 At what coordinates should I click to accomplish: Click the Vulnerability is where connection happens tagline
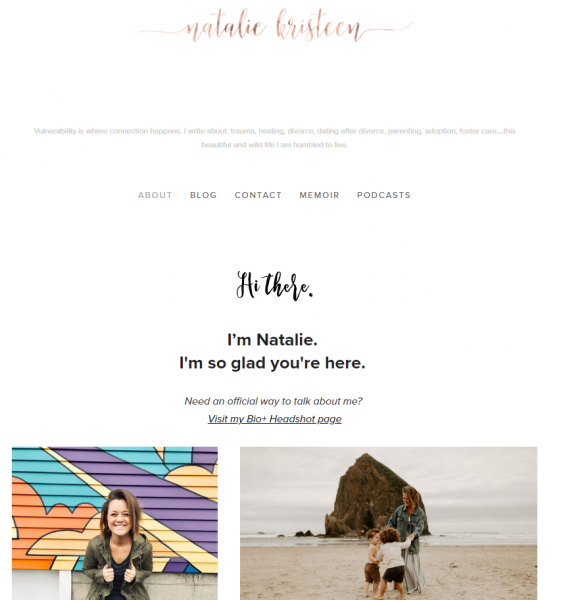click(x=274, y=131)
